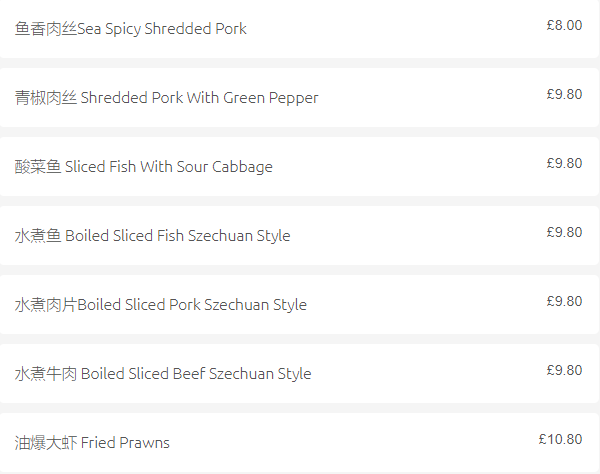The image size is (600, 474).
Task: Click the 鱼香肉丝 Chinese dish name
Action: tap(46, 29)
